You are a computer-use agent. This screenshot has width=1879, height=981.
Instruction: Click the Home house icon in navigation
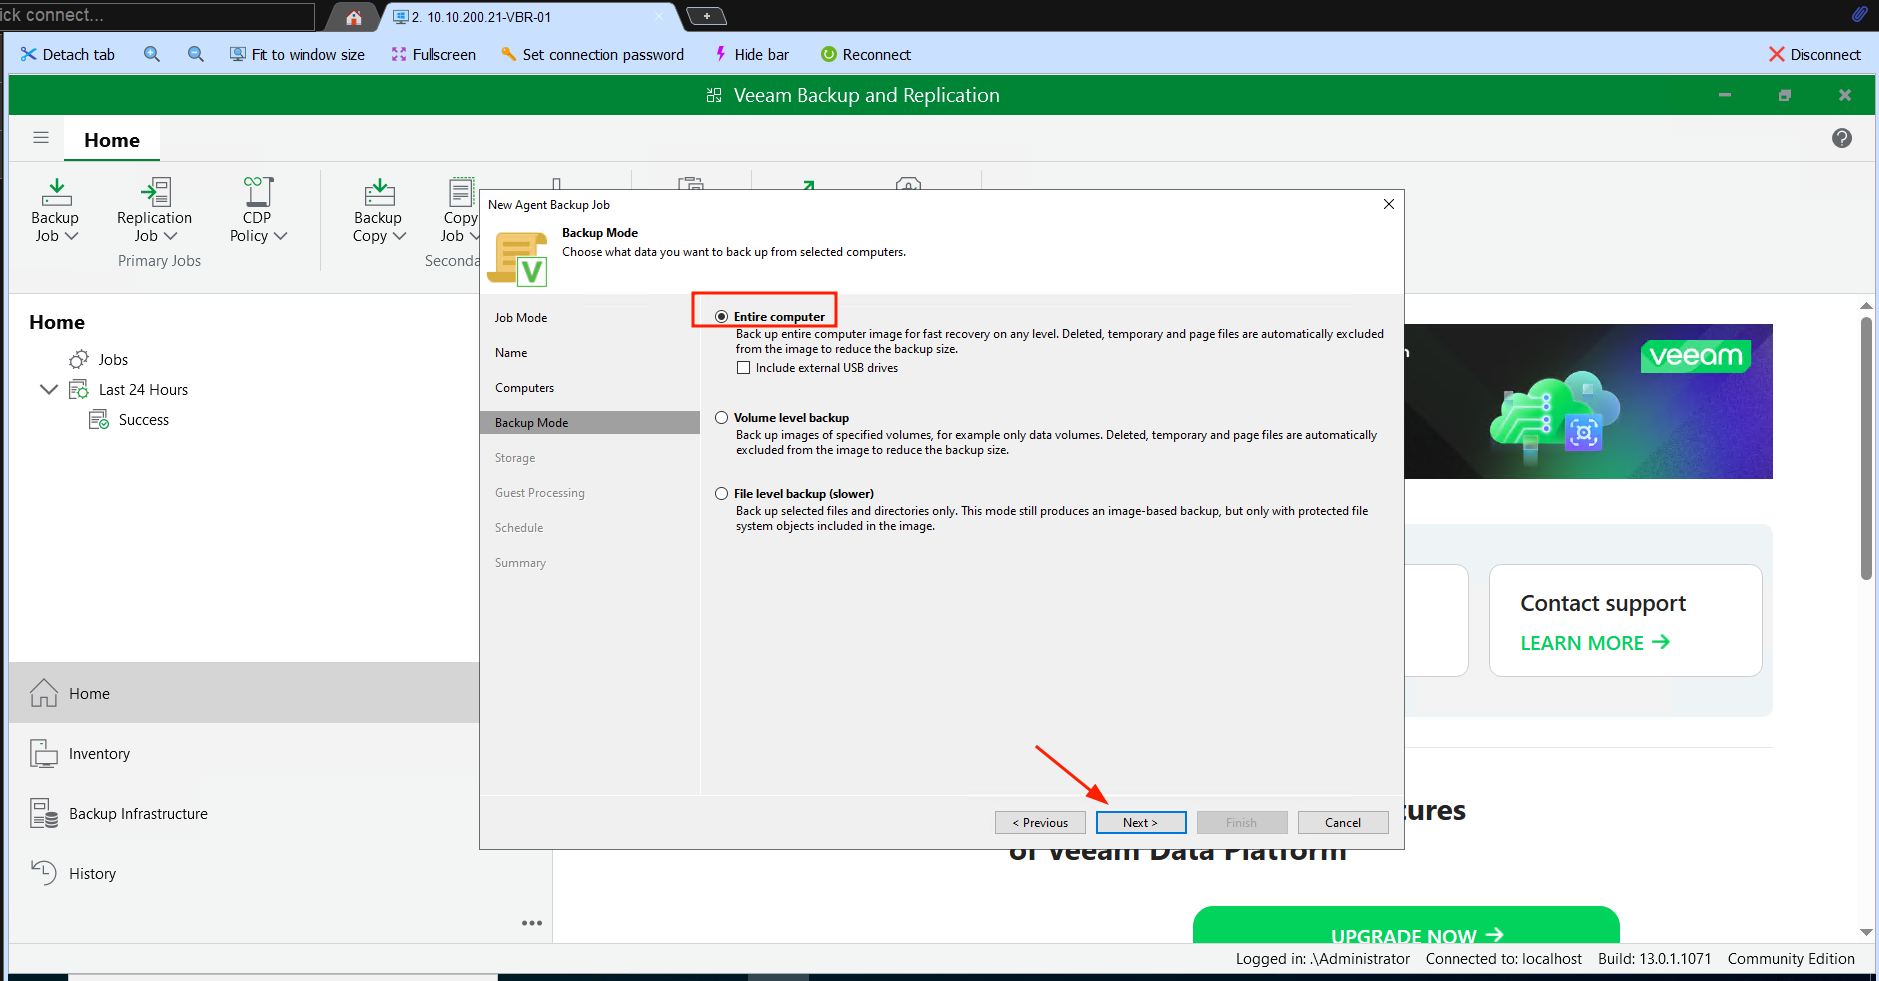(x=44, y=693)
